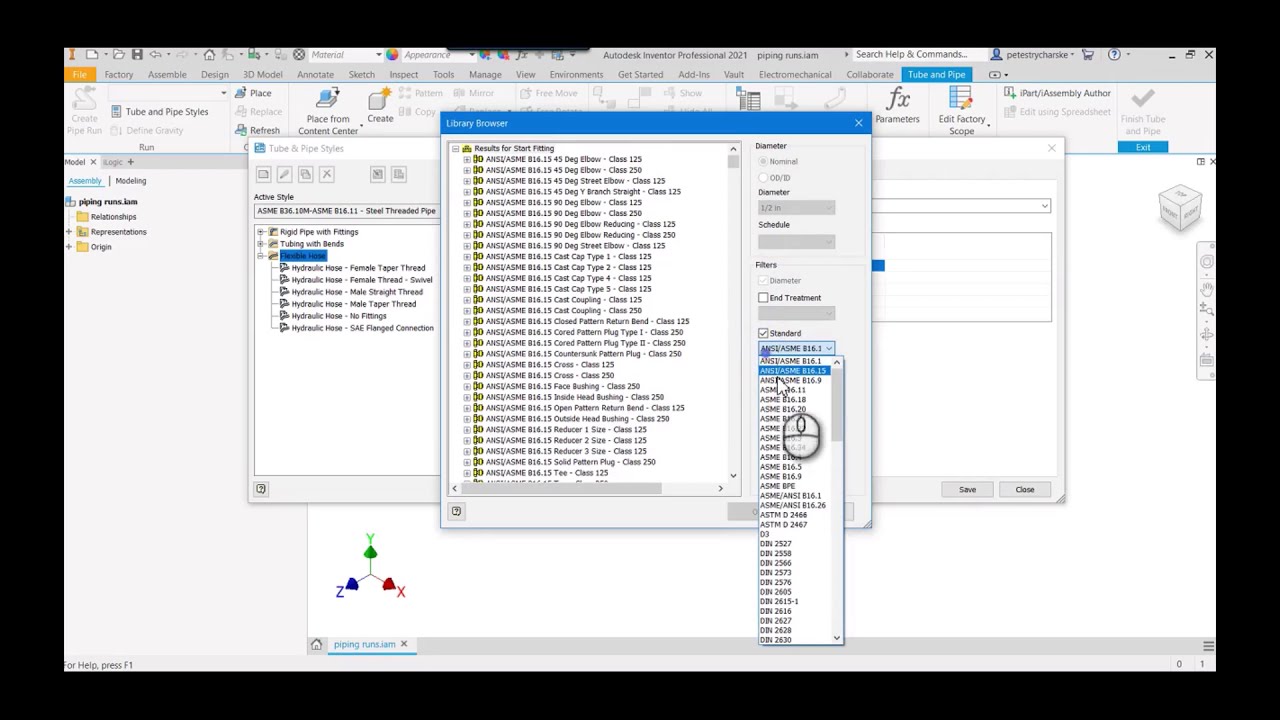Click the Save icon in quick access toolbar
Viewport: 1280px width, 720px height.
[x=137, y=54]
